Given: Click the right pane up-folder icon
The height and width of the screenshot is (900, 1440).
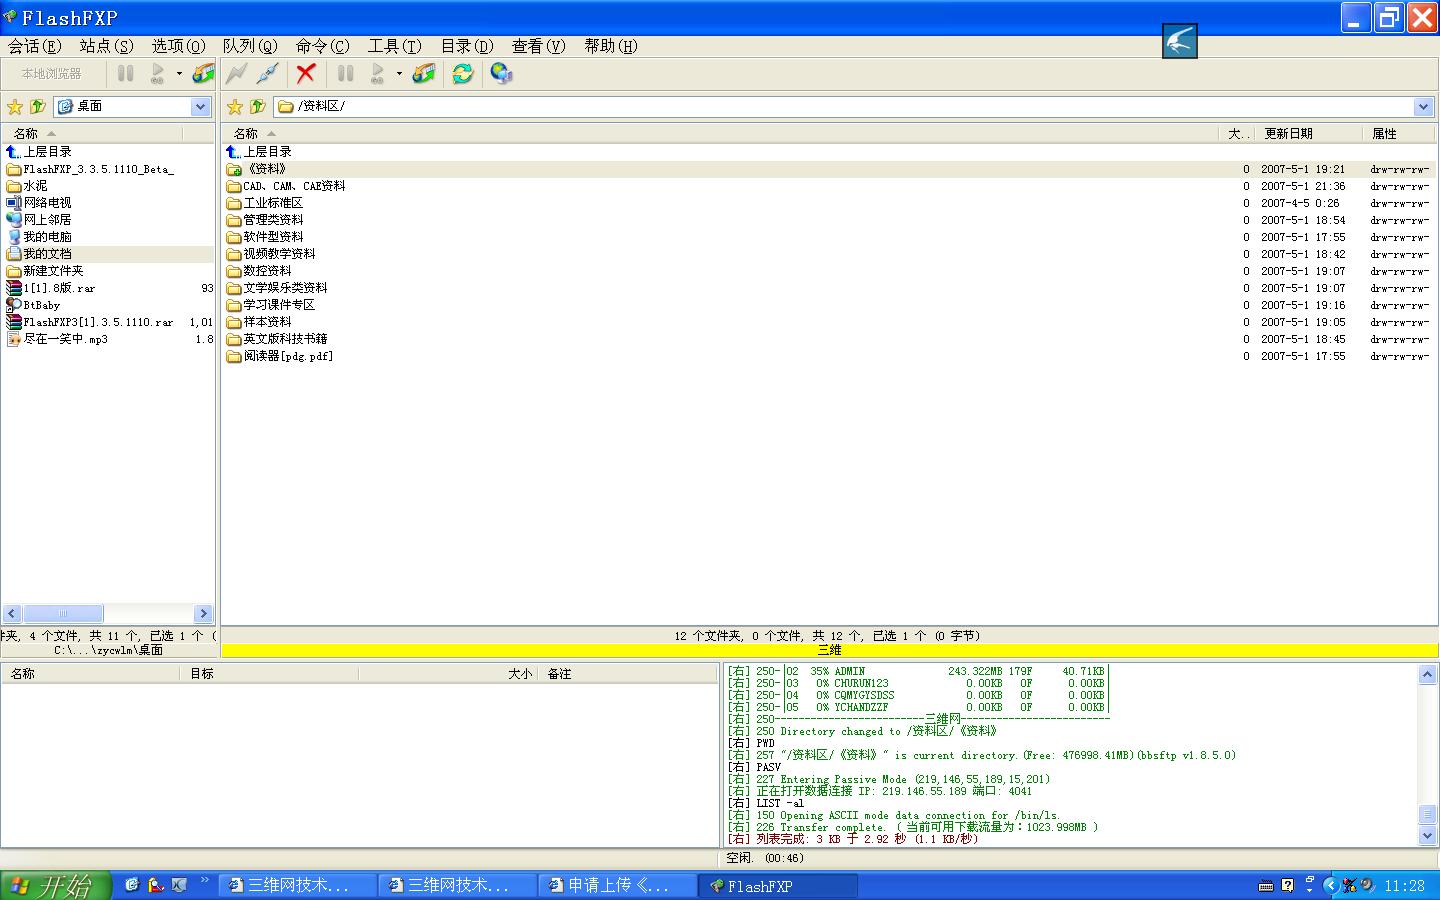Looking at the screenshot, I should pos(258,106).
